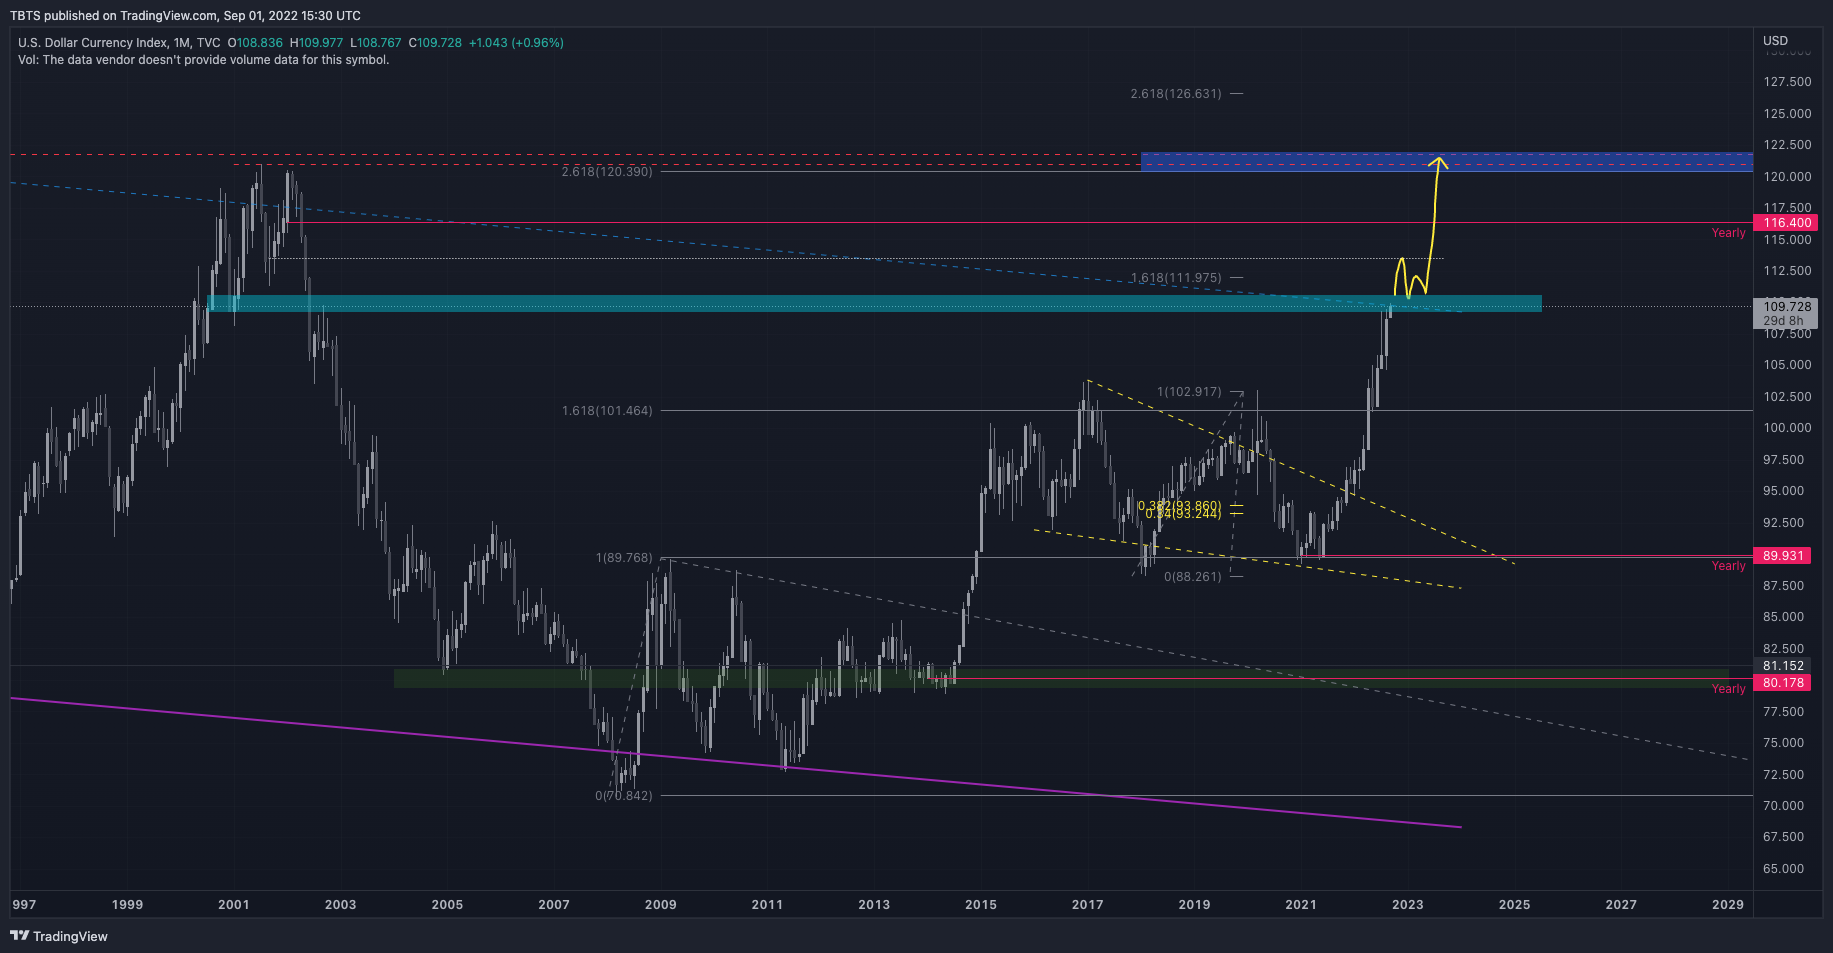
Task: Click the 122.500 price axis label
Action: 1787,145
